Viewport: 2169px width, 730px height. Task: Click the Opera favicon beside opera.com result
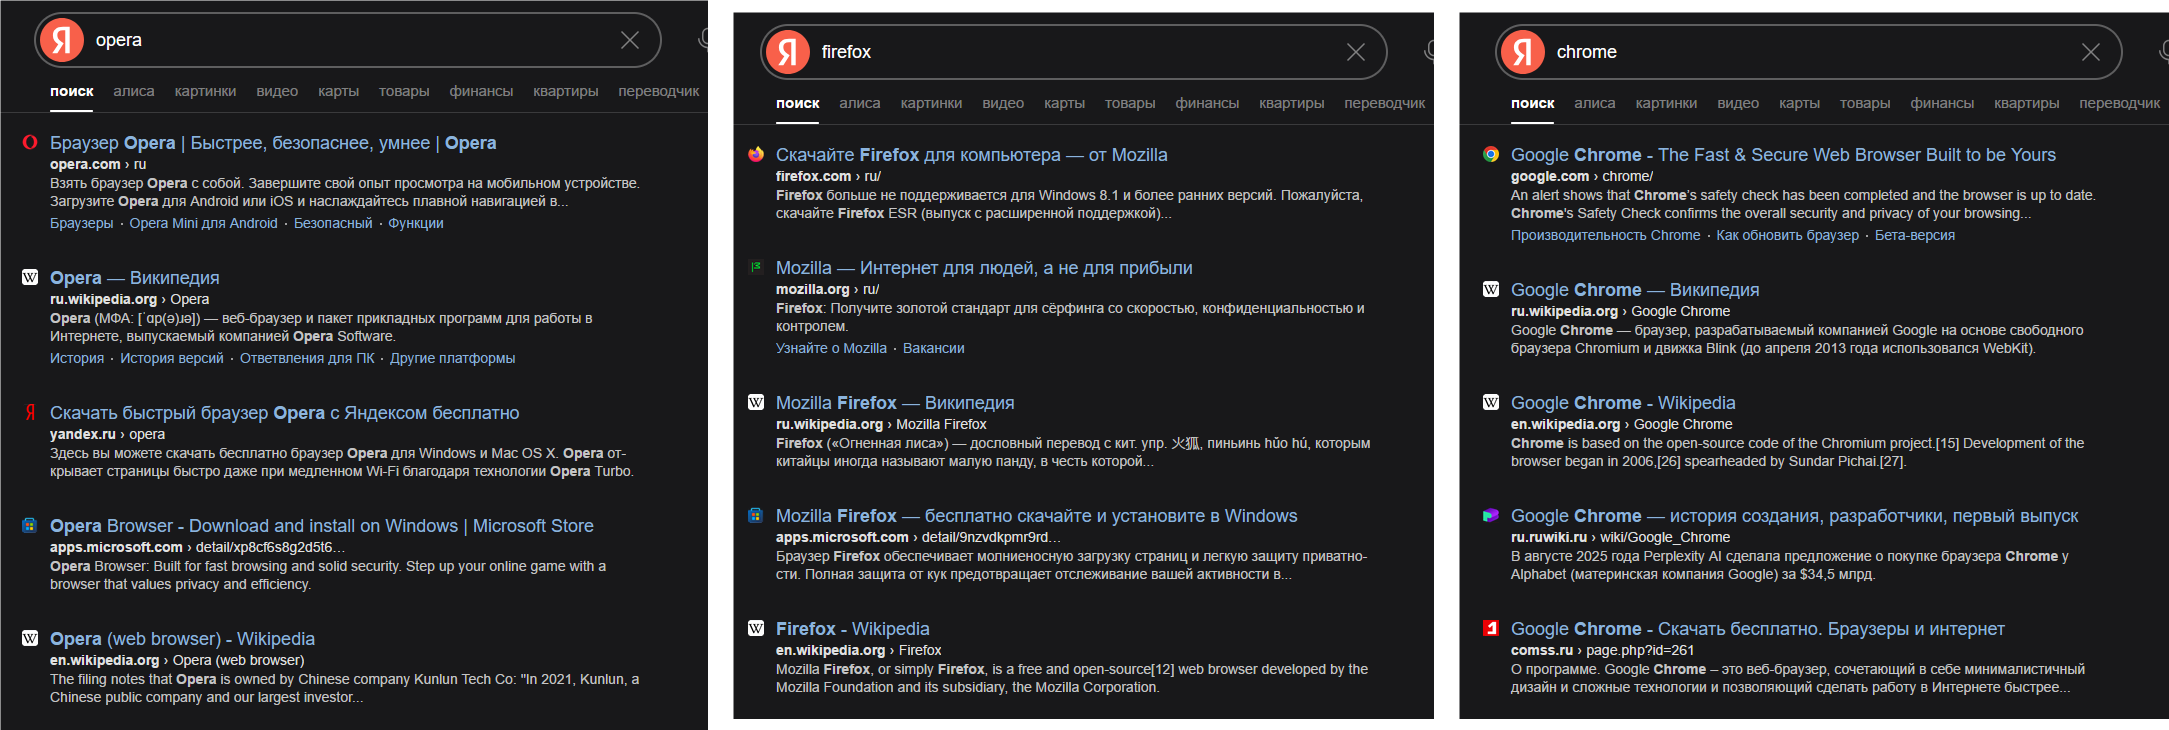point(30,143)
